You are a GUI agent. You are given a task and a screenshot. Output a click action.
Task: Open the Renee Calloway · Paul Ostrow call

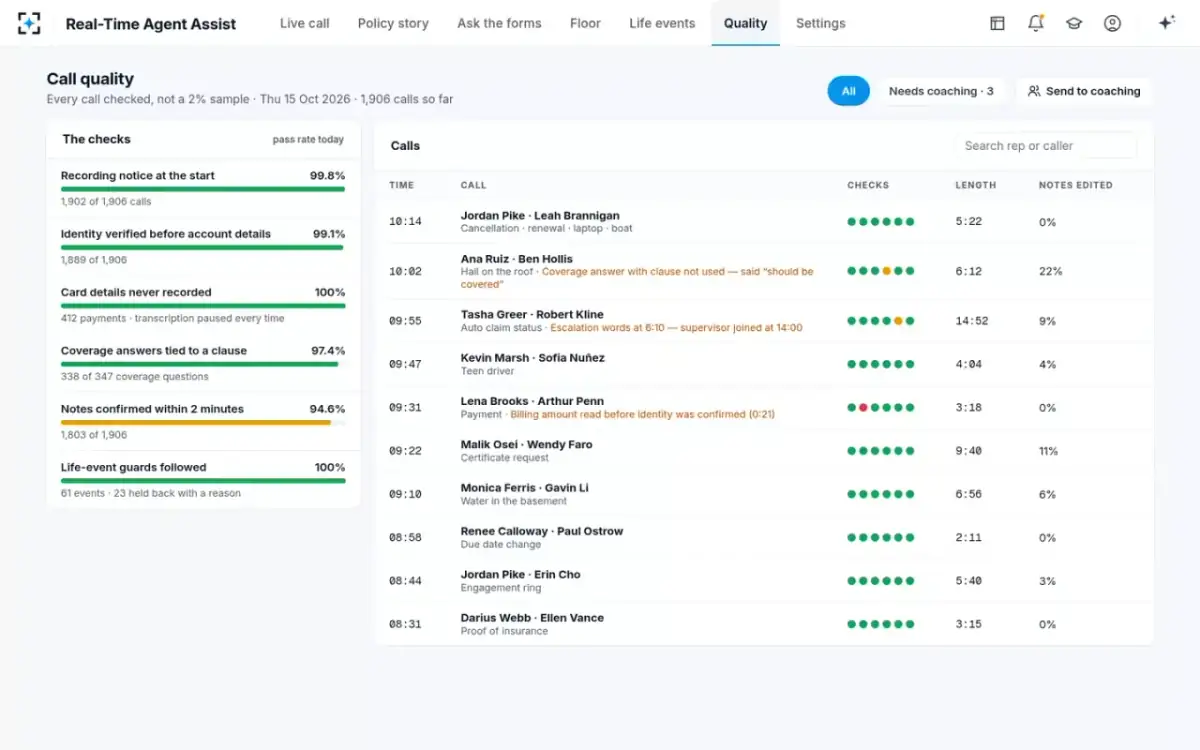pos(764,538)
